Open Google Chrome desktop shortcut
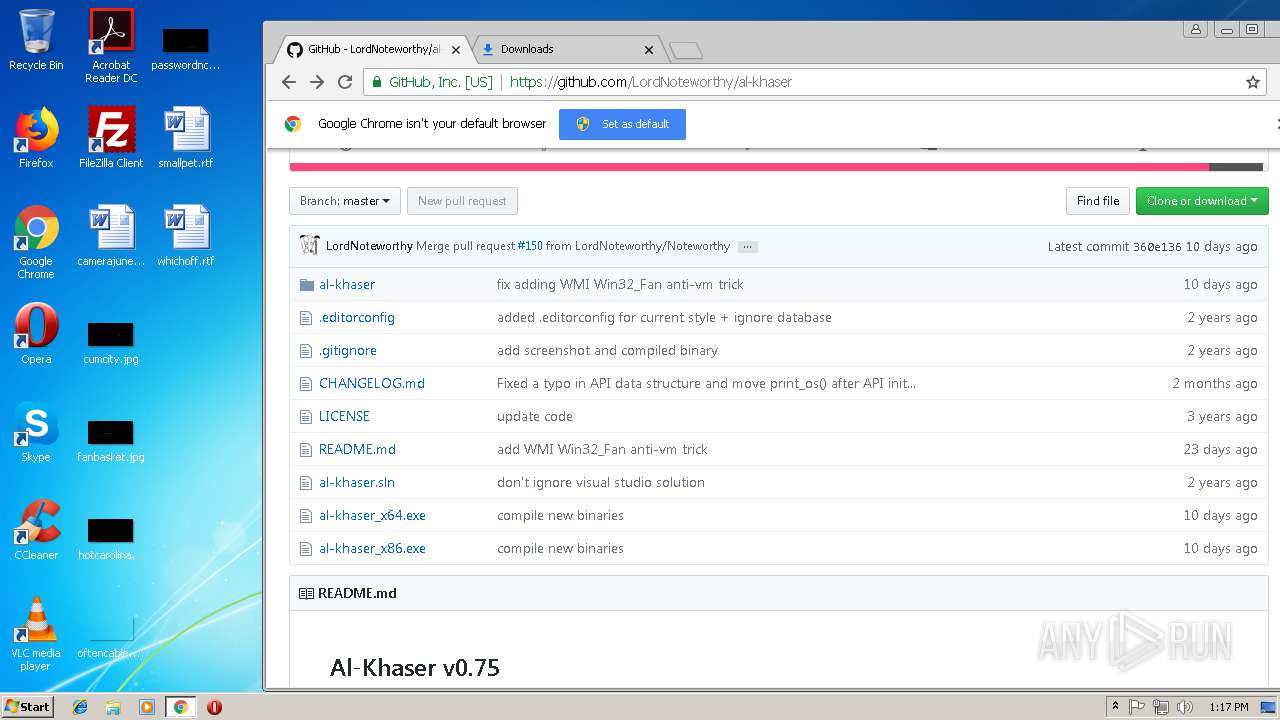The width and height of the screenshot is (1280, 720). (x=36, y=243)
